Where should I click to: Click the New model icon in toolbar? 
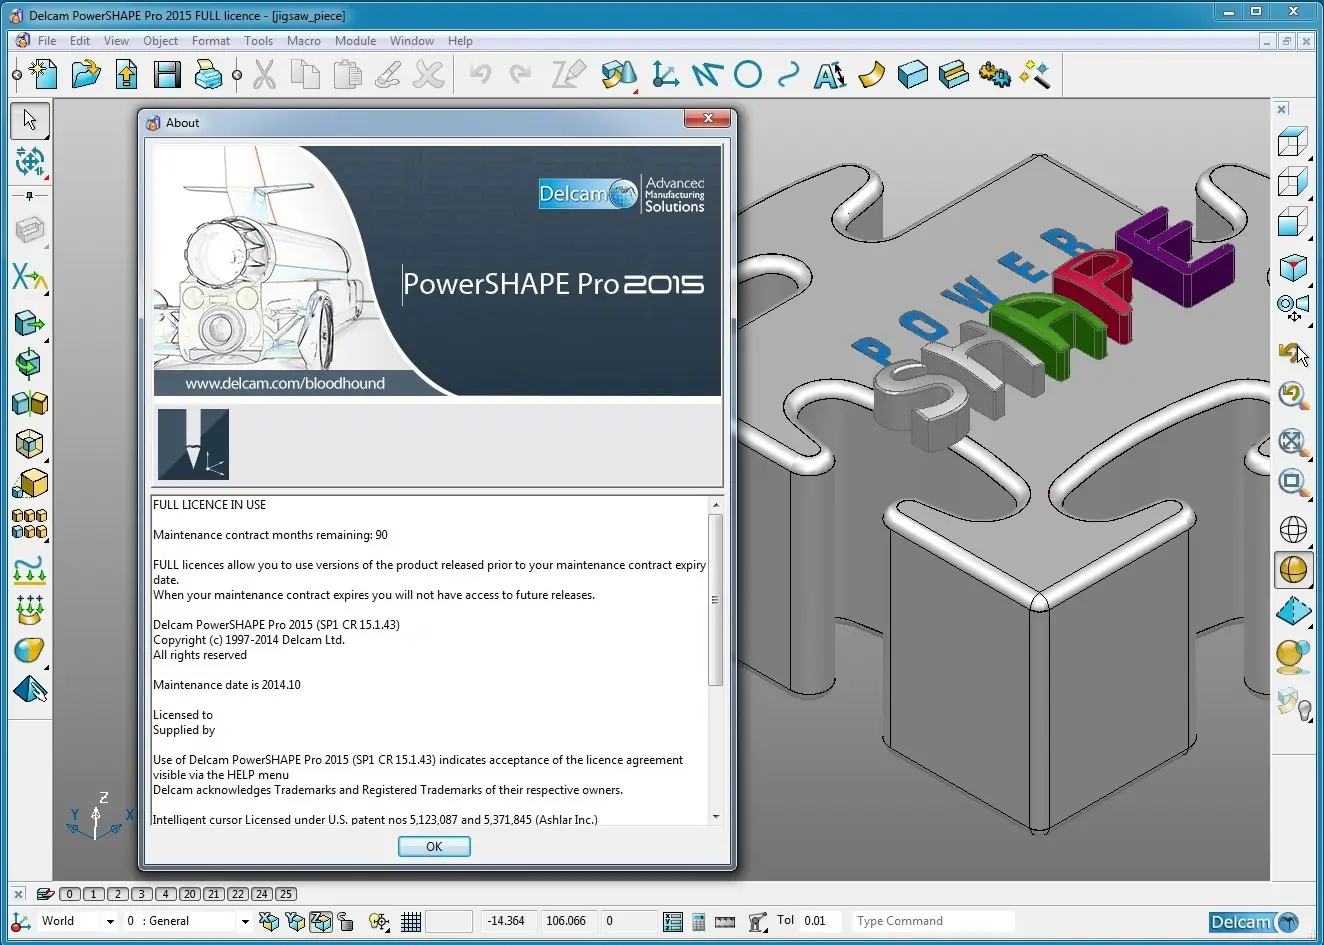point(43,75)
